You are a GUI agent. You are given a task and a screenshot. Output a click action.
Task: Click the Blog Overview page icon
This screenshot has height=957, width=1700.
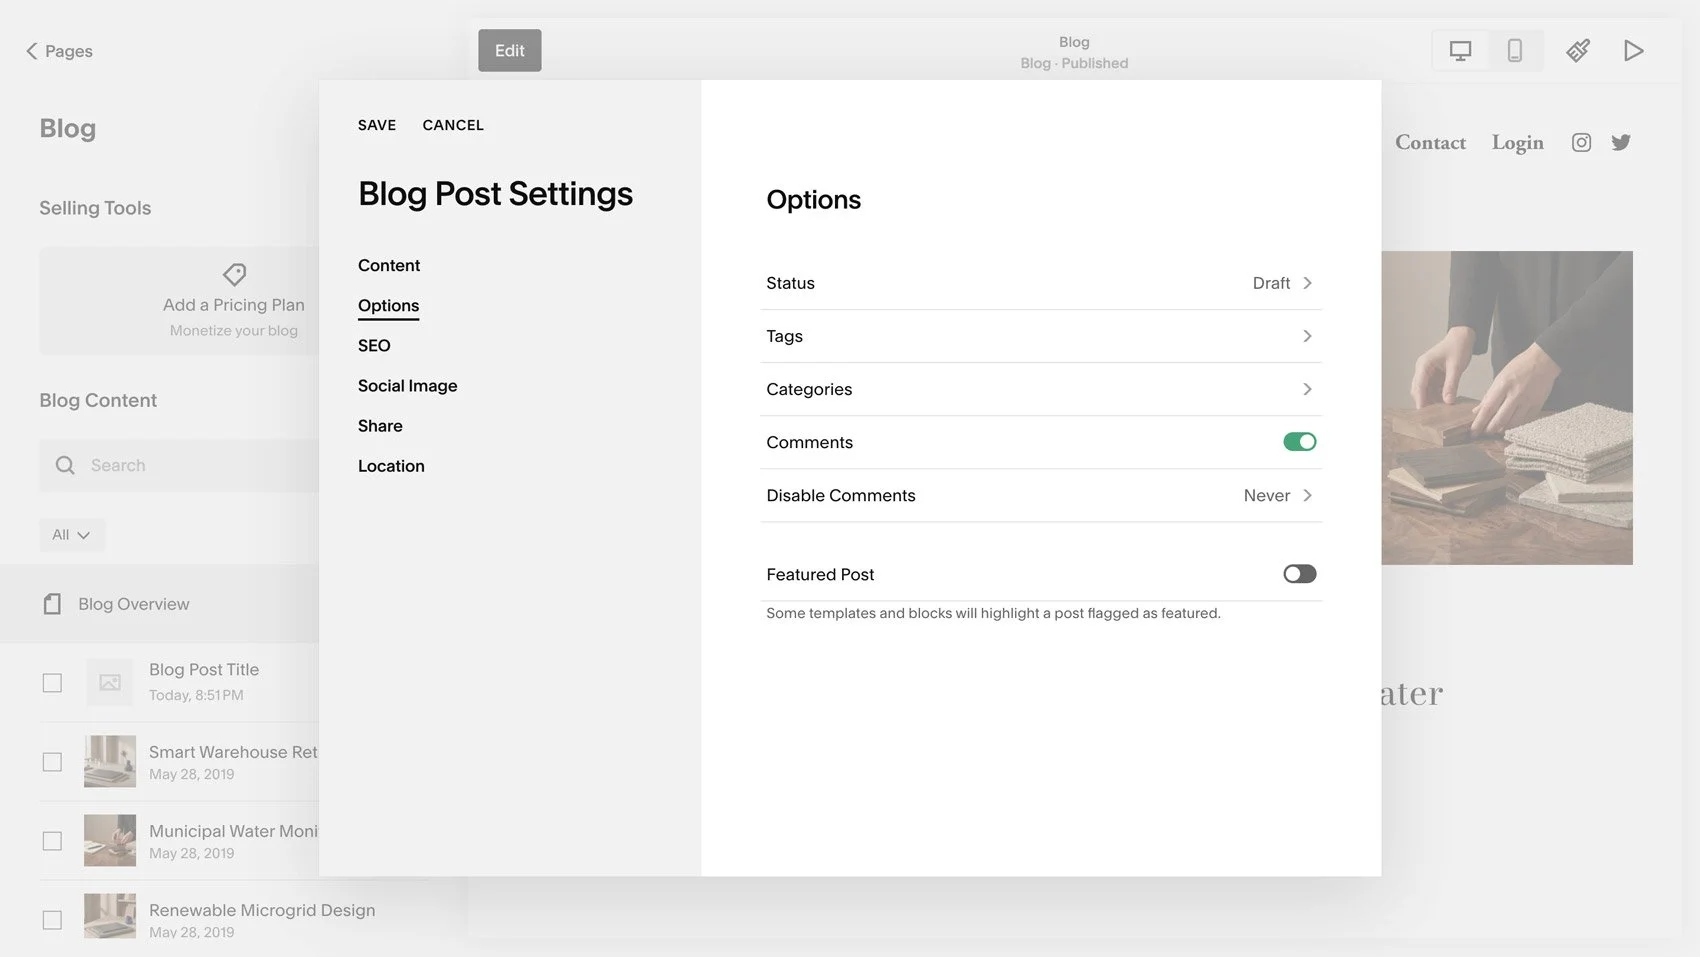click(x=52, y=604)
